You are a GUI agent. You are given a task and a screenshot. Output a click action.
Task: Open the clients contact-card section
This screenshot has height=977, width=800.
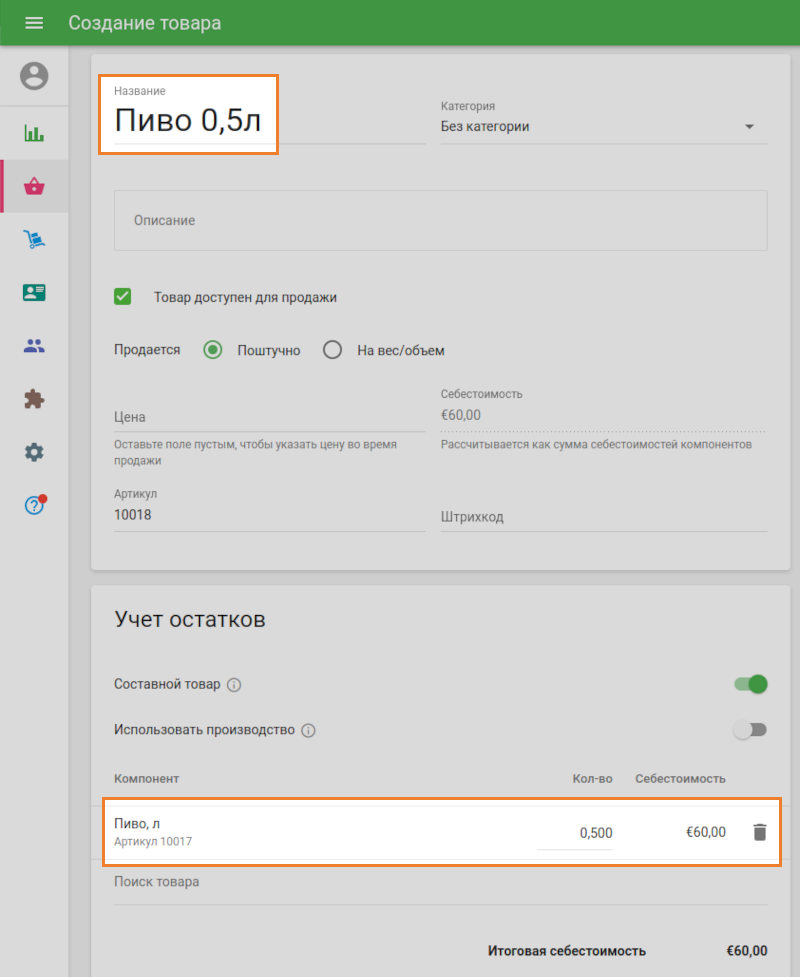[34, 292]
